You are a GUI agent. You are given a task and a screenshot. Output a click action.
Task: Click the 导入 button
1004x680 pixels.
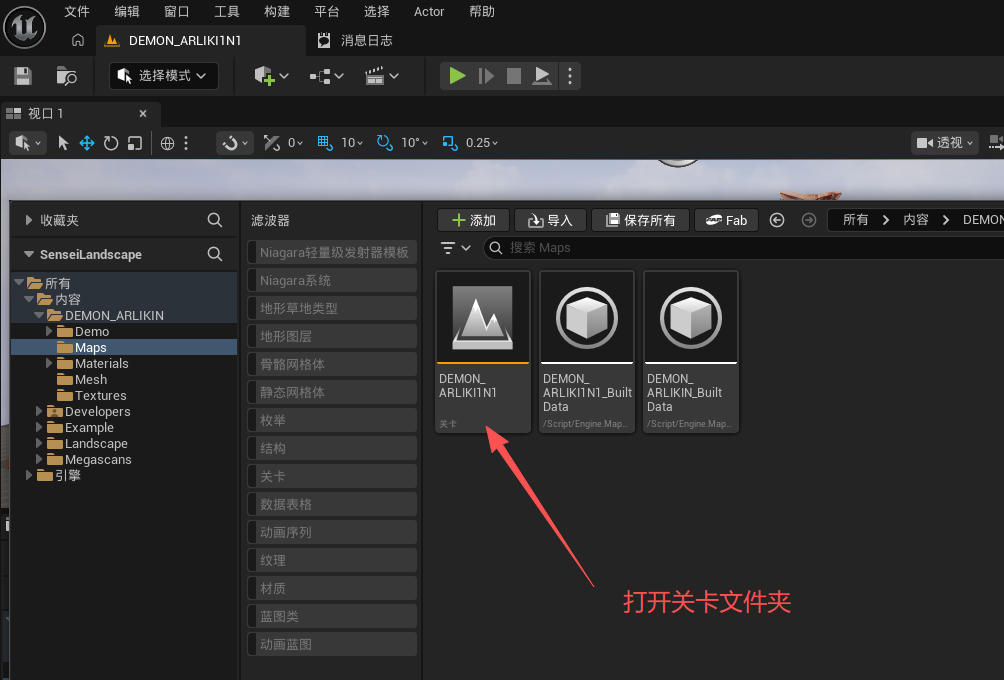550,220
